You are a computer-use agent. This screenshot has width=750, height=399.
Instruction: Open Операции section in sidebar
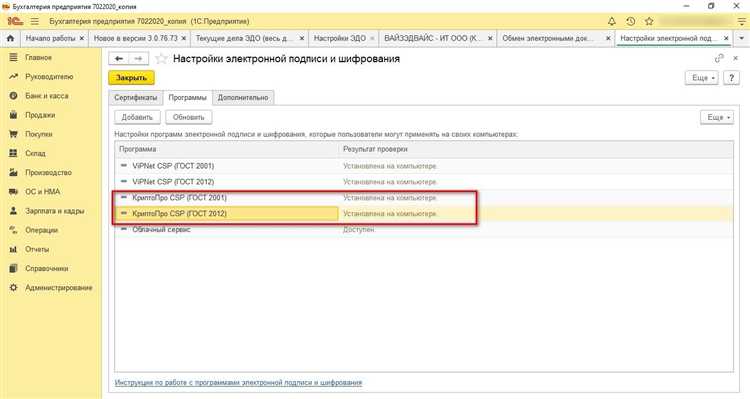(x=41, y=230)
